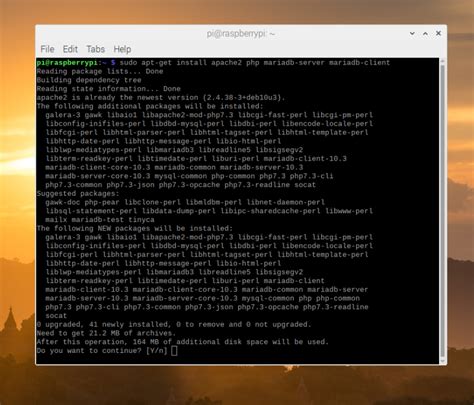
Task: Click the cursor block after the [Y/n] prompt
Action: [x=174, y=351]
